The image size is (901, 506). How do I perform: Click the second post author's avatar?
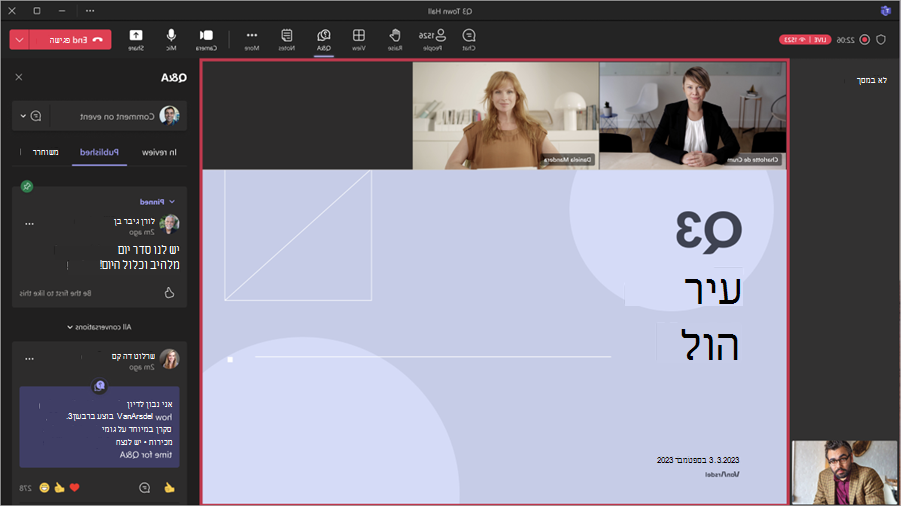[170, 359]
